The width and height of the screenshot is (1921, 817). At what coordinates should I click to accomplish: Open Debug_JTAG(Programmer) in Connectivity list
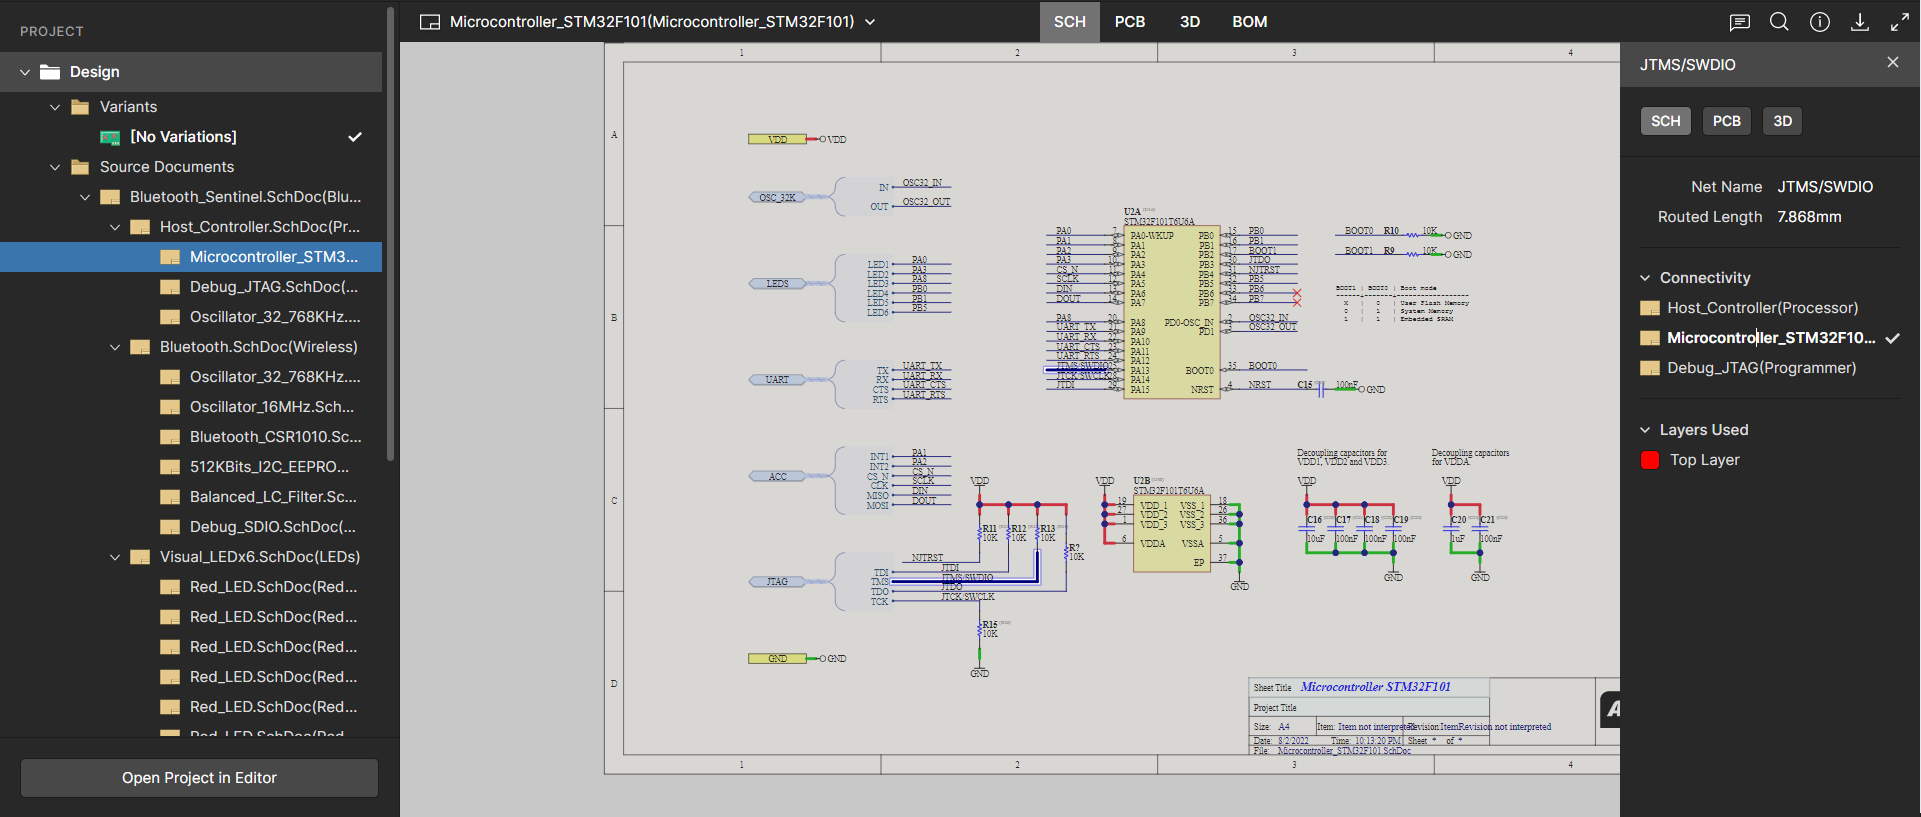pyautogui.click(x=1761, y=368)
